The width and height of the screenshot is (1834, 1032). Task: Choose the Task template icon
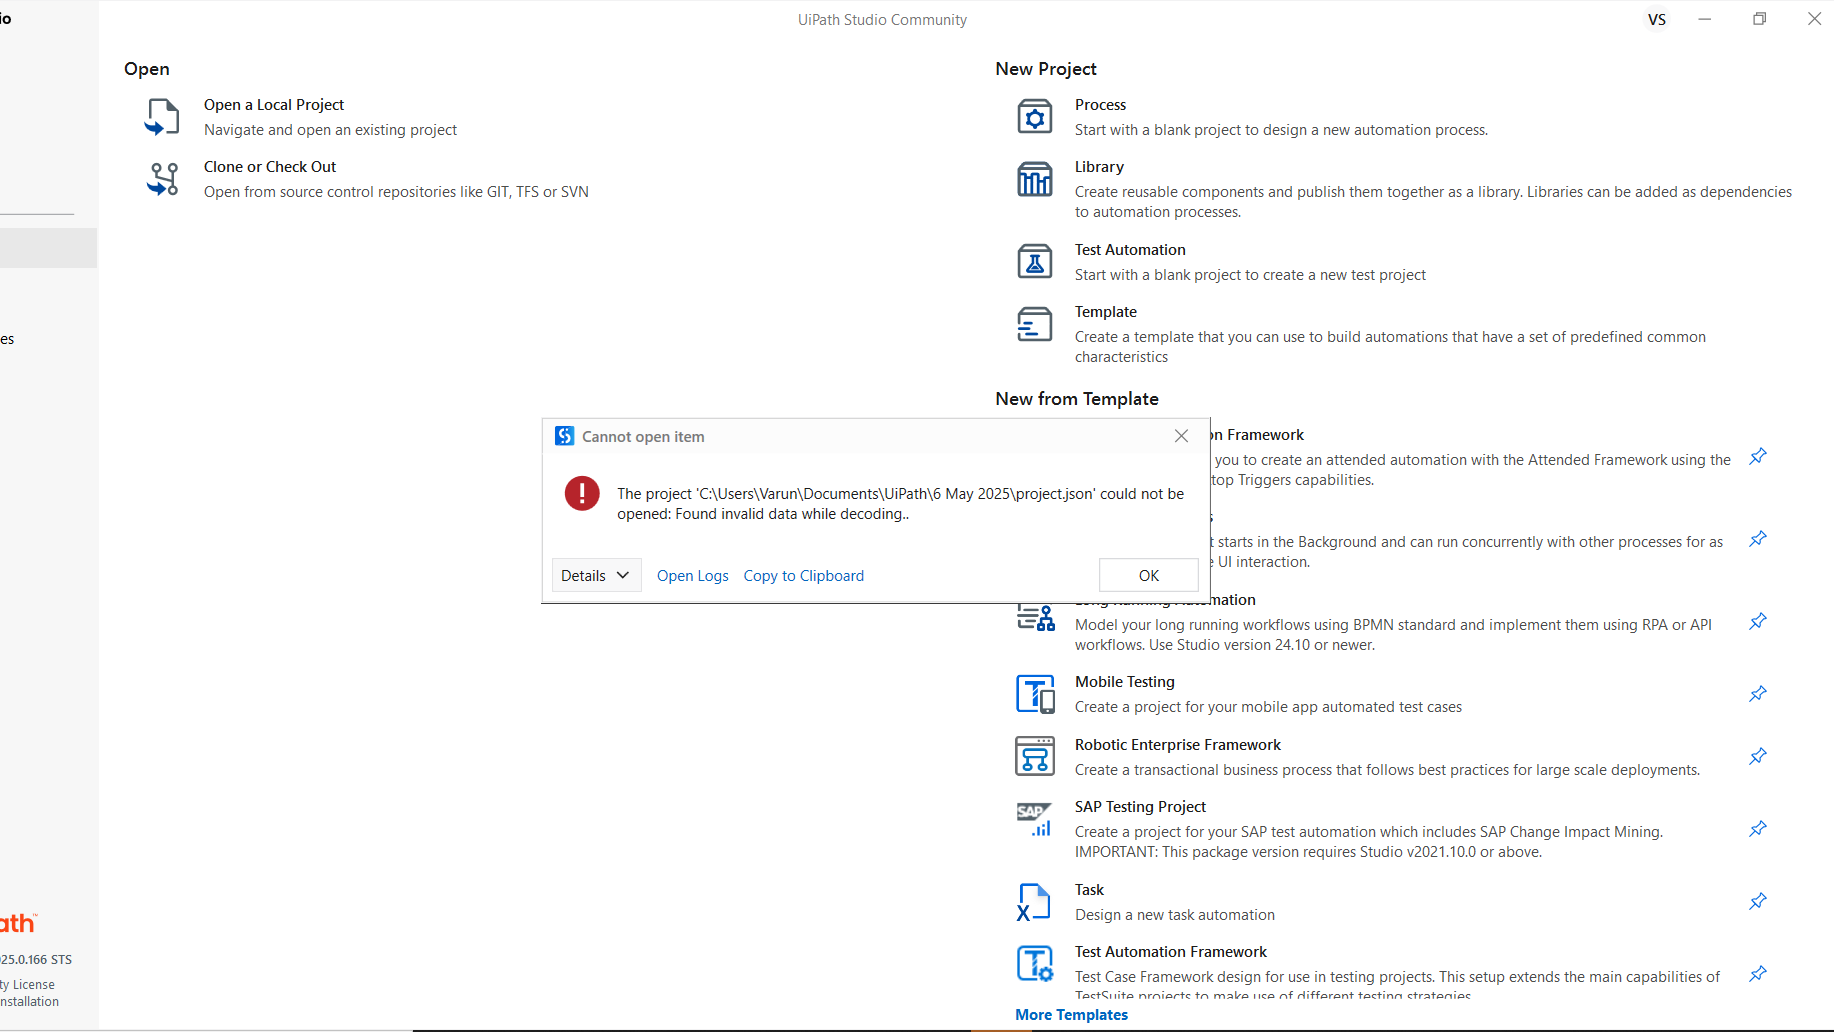tap(1035, 902)
